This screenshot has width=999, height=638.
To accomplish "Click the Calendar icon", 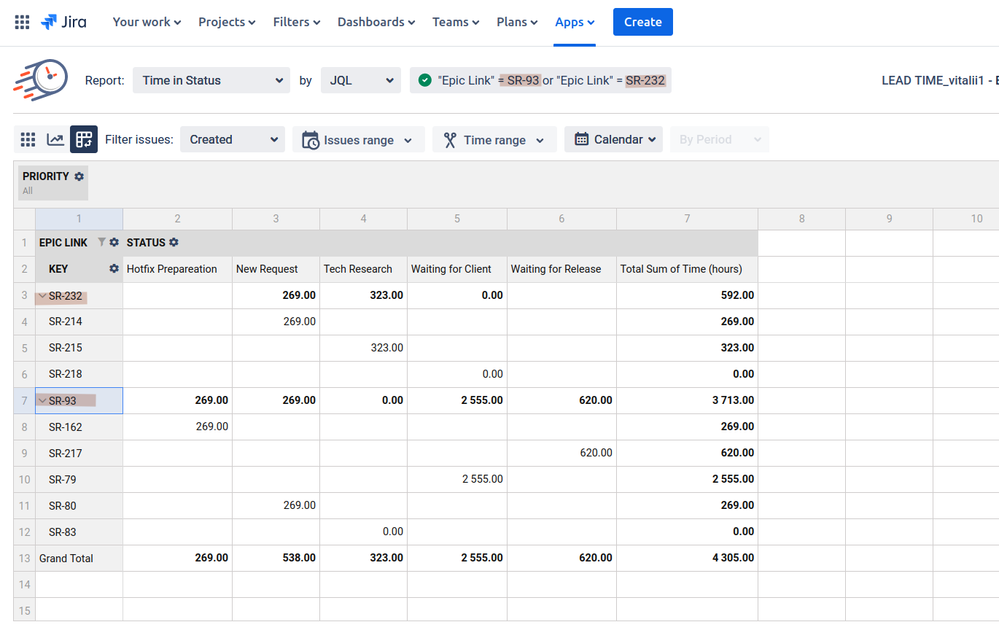I will coord(581,139).
